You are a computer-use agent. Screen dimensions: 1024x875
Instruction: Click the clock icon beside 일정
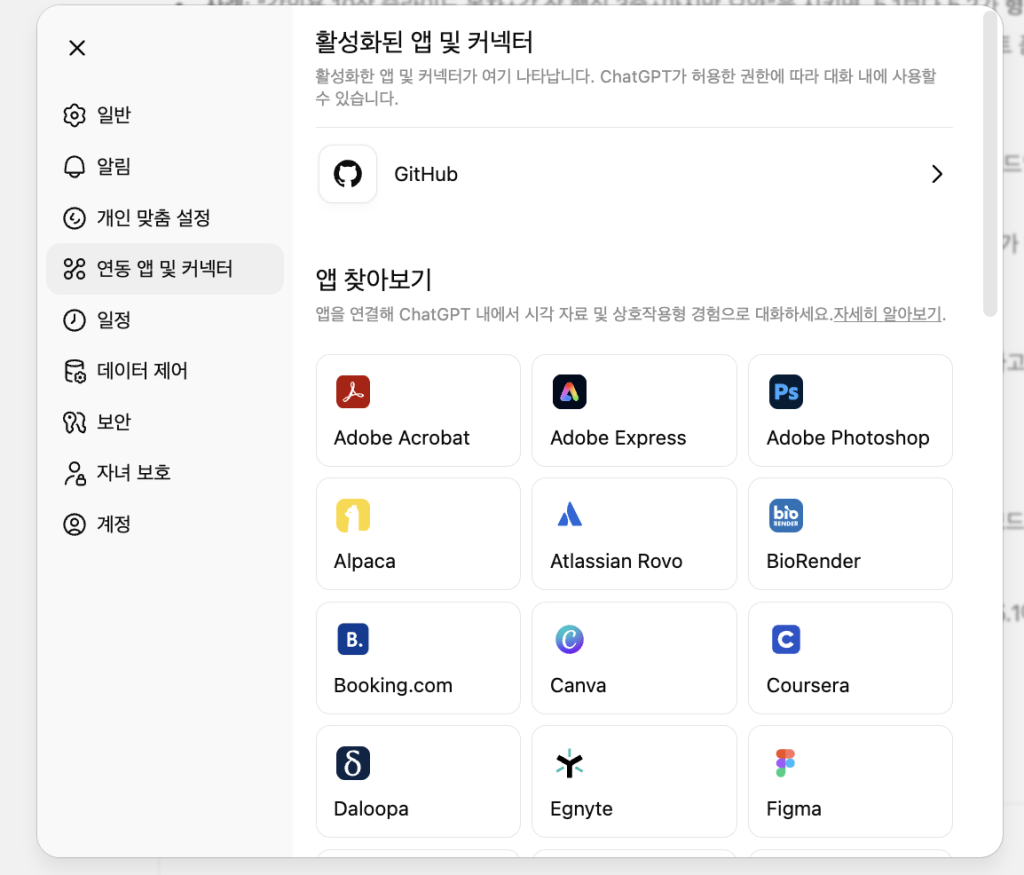point(74,320)
